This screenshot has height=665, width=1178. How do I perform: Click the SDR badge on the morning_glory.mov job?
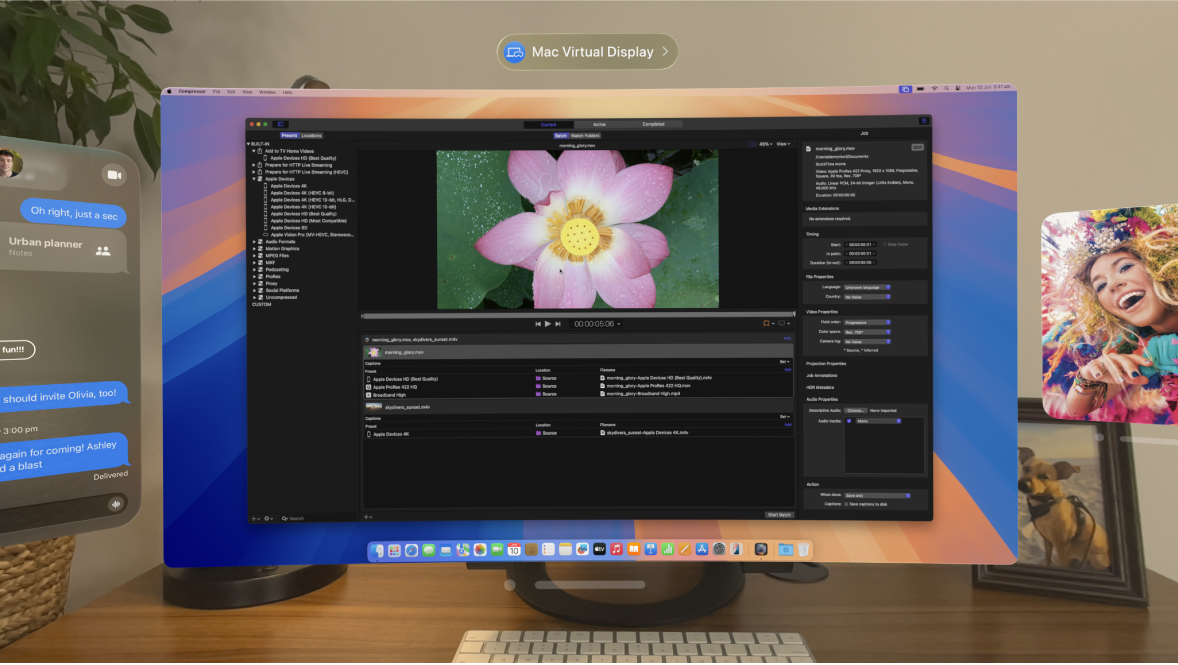918,147
